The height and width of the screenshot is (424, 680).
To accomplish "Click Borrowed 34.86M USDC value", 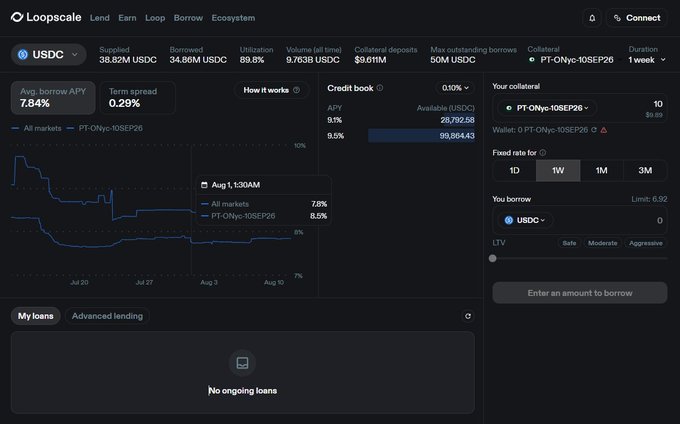I will click(x=198, y=60).
